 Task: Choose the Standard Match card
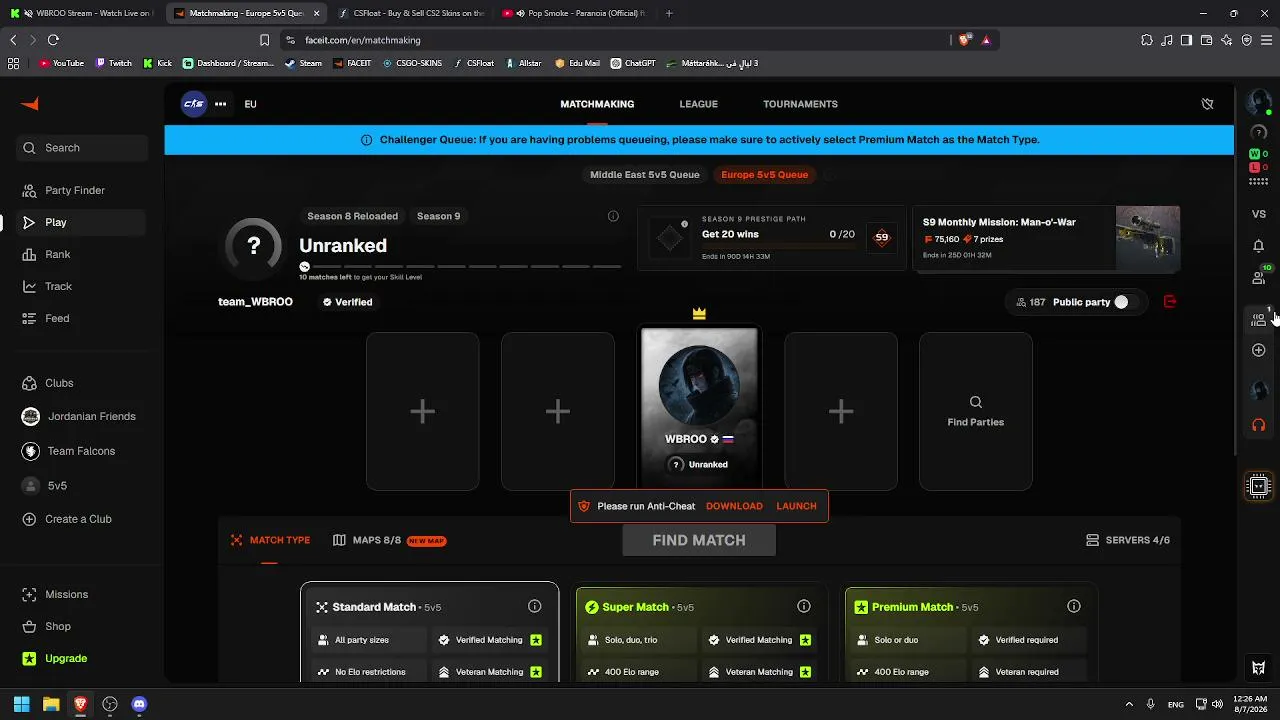click(430, 633)
